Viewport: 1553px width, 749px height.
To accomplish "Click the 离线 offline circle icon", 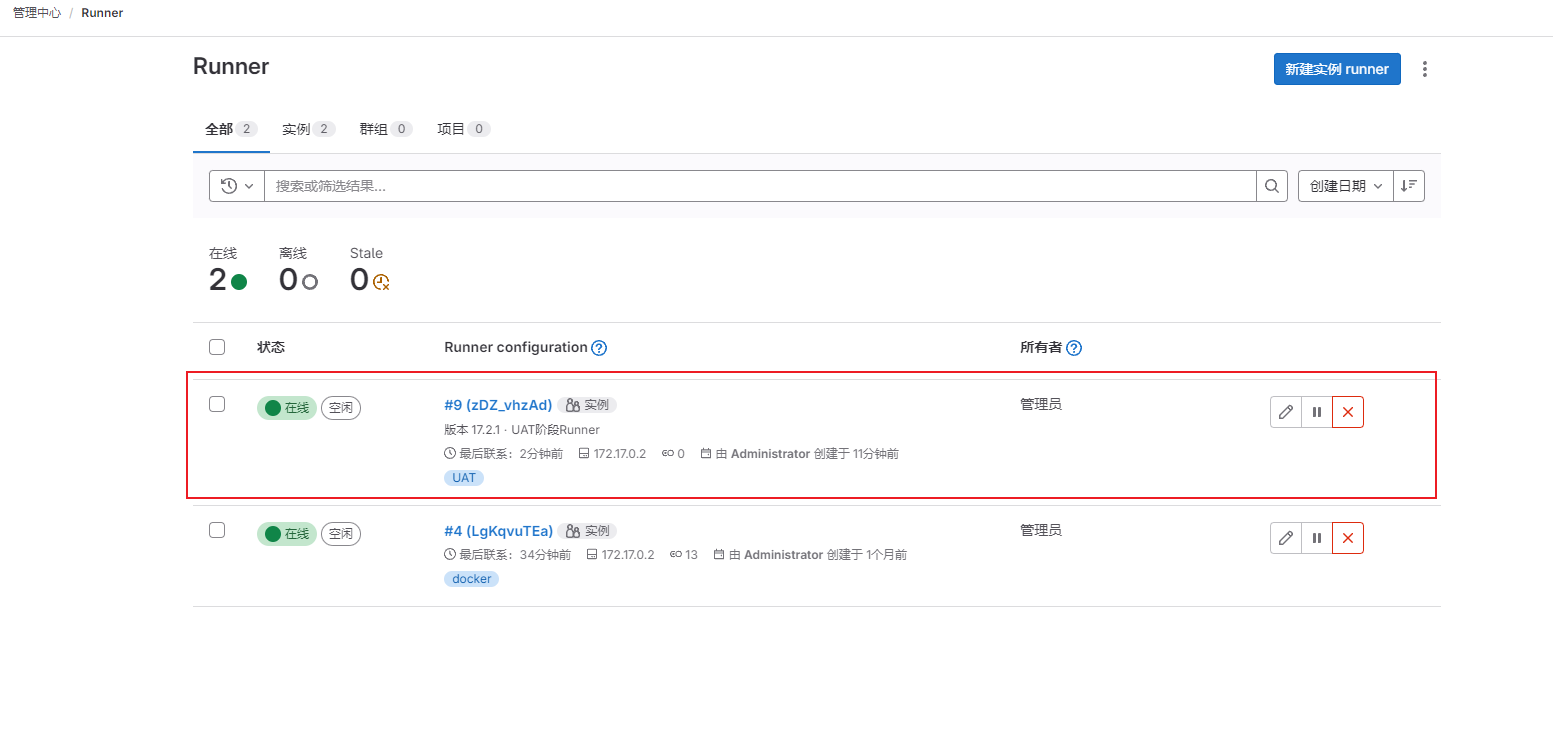I will (x=310, y=282).
